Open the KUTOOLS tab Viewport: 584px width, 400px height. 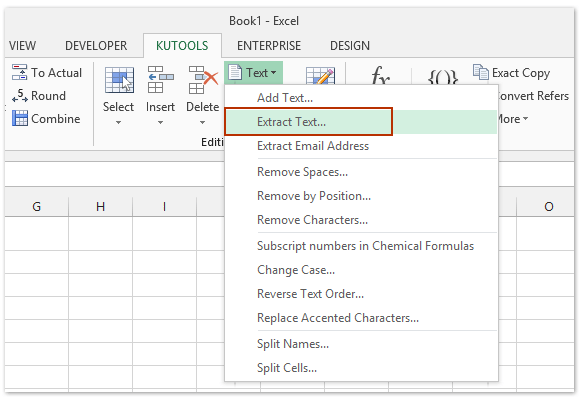182,46
